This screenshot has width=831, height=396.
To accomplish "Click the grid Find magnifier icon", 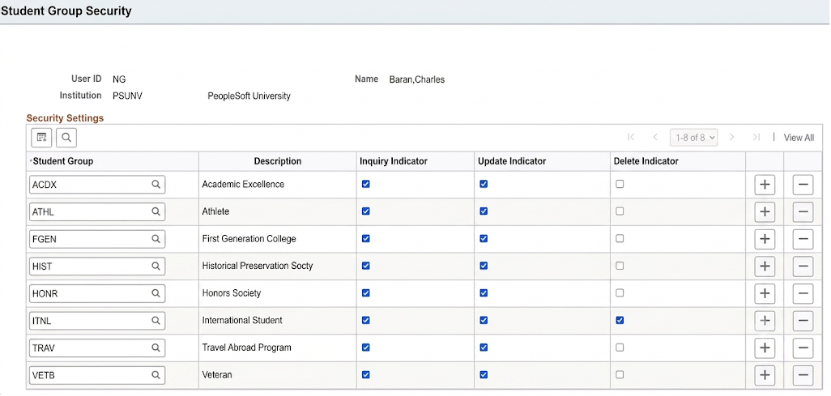I will (66, 137).
